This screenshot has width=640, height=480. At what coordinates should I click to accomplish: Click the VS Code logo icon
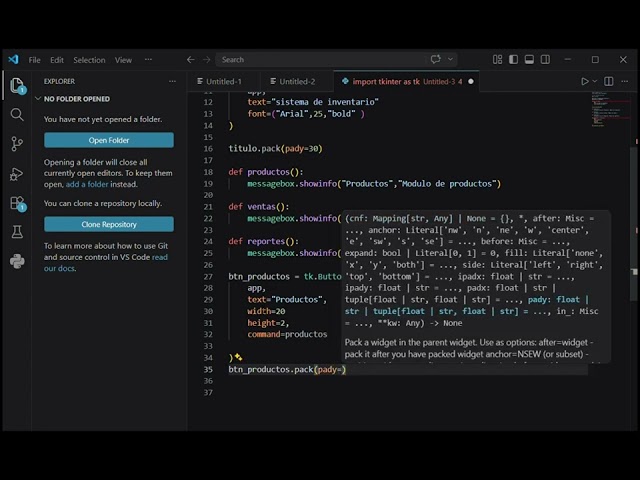click(x=13, y=60)
